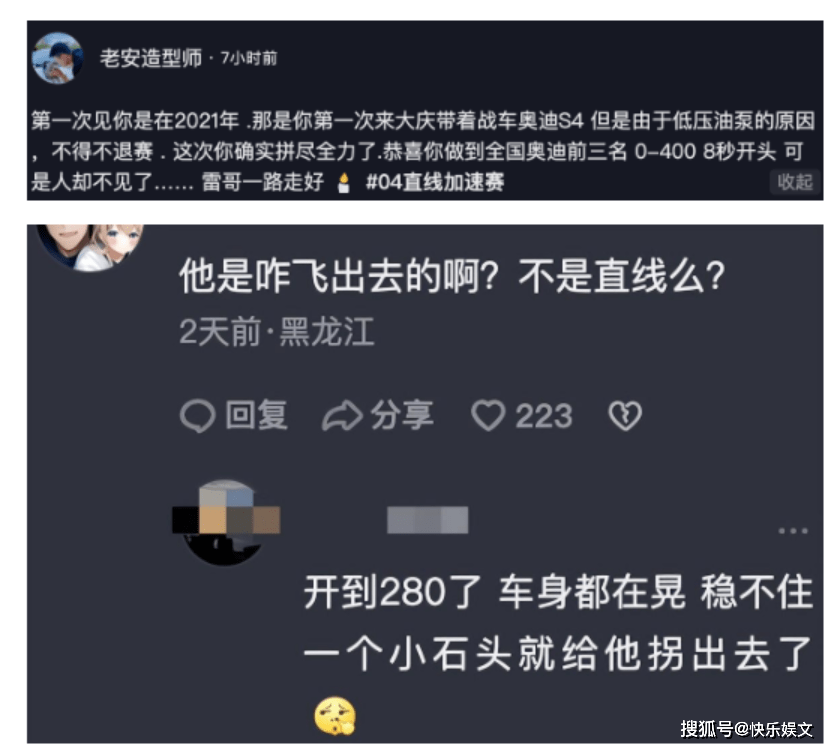Click the sad emoji in reply
The image size is (831, 748).
(335, 716)
